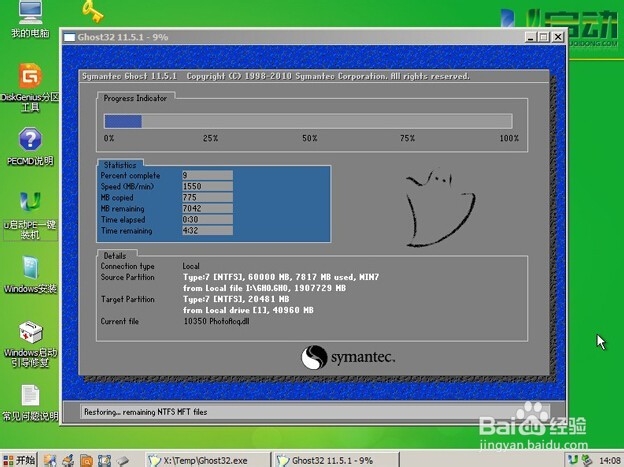Click status text 'Restoring... remaining NTFS MFT files'
This screenshot has height=467, width=624.
pyautogui.click(x=146, y=412)
